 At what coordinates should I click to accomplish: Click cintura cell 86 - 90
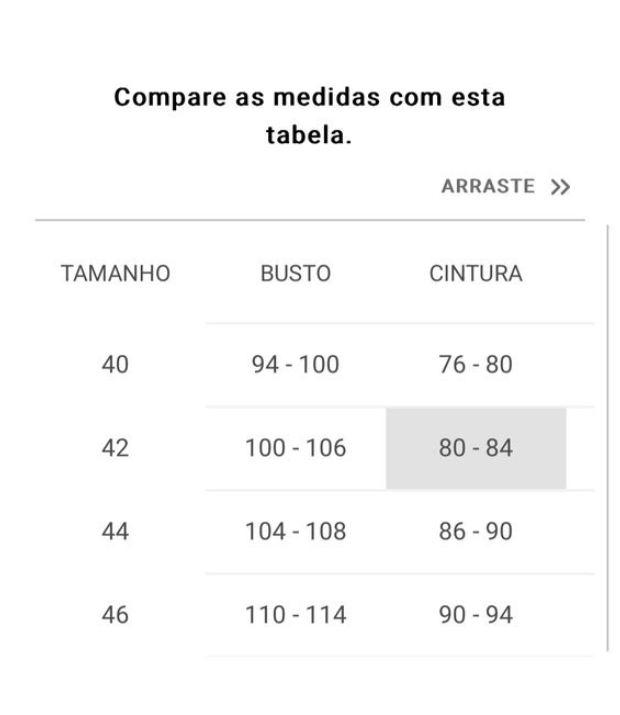point(475,532)
